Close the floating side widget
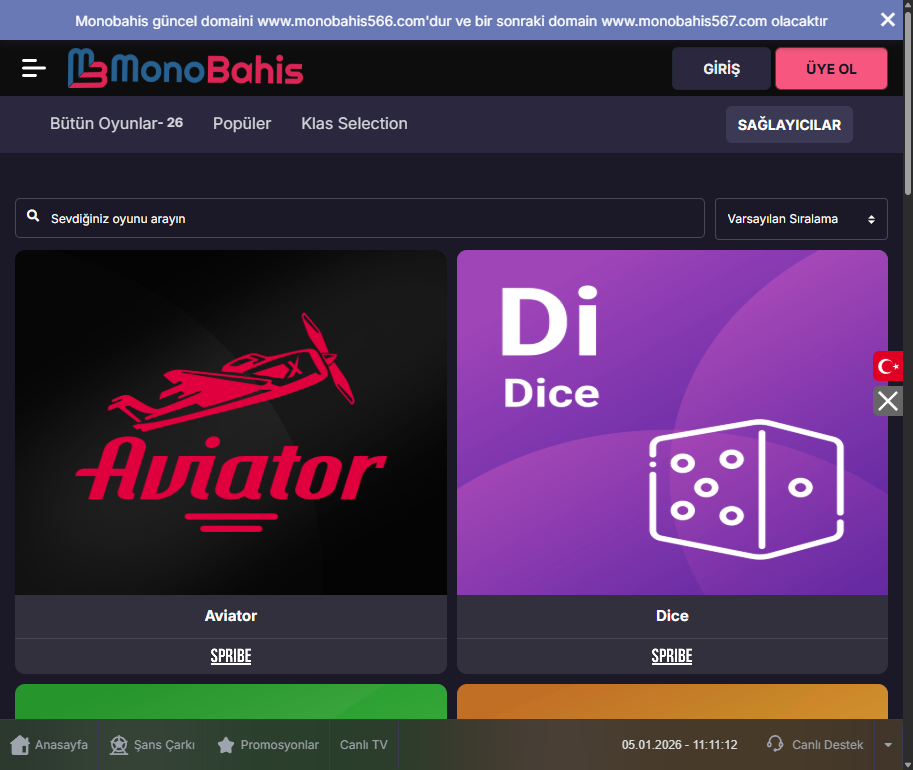Screen dimensions: 913x770 (888, 401)
